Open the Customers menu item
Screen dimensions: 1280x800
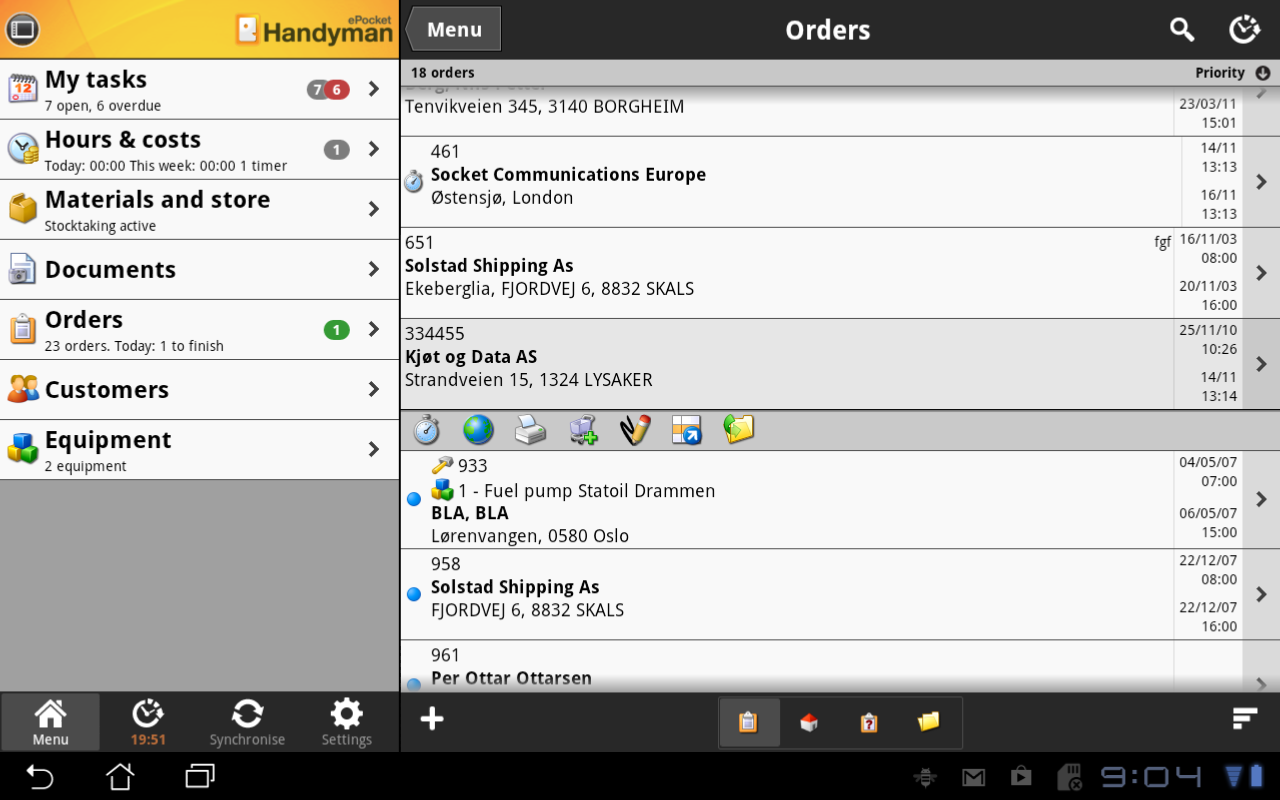coord(200,390)
